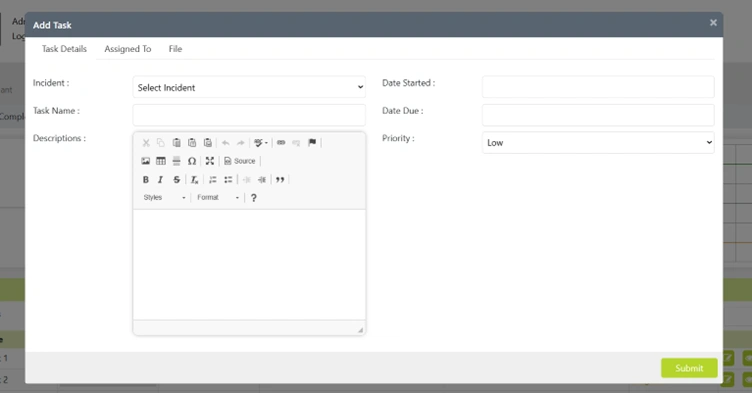Viewport: 752px width, 393px height.
Task: Click the Copy icon in editor toolbar
Action: (161, 143)
